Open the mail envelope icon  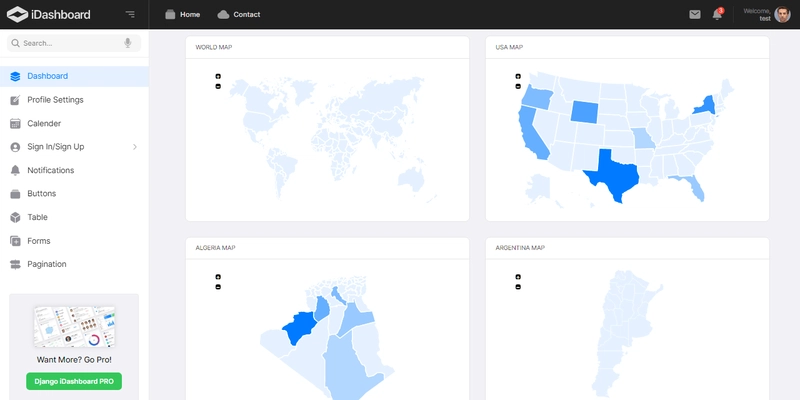pyautogui.click(x=694, y=14)
